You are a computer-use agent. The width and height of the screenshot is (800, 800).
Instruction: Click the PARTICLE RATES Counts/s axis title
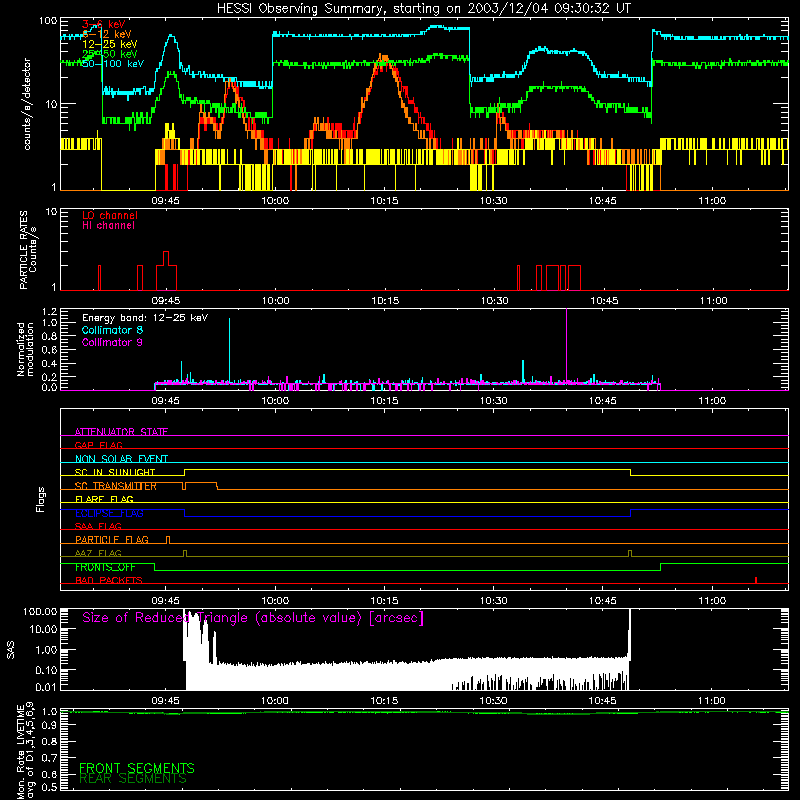tap(28, 249)
